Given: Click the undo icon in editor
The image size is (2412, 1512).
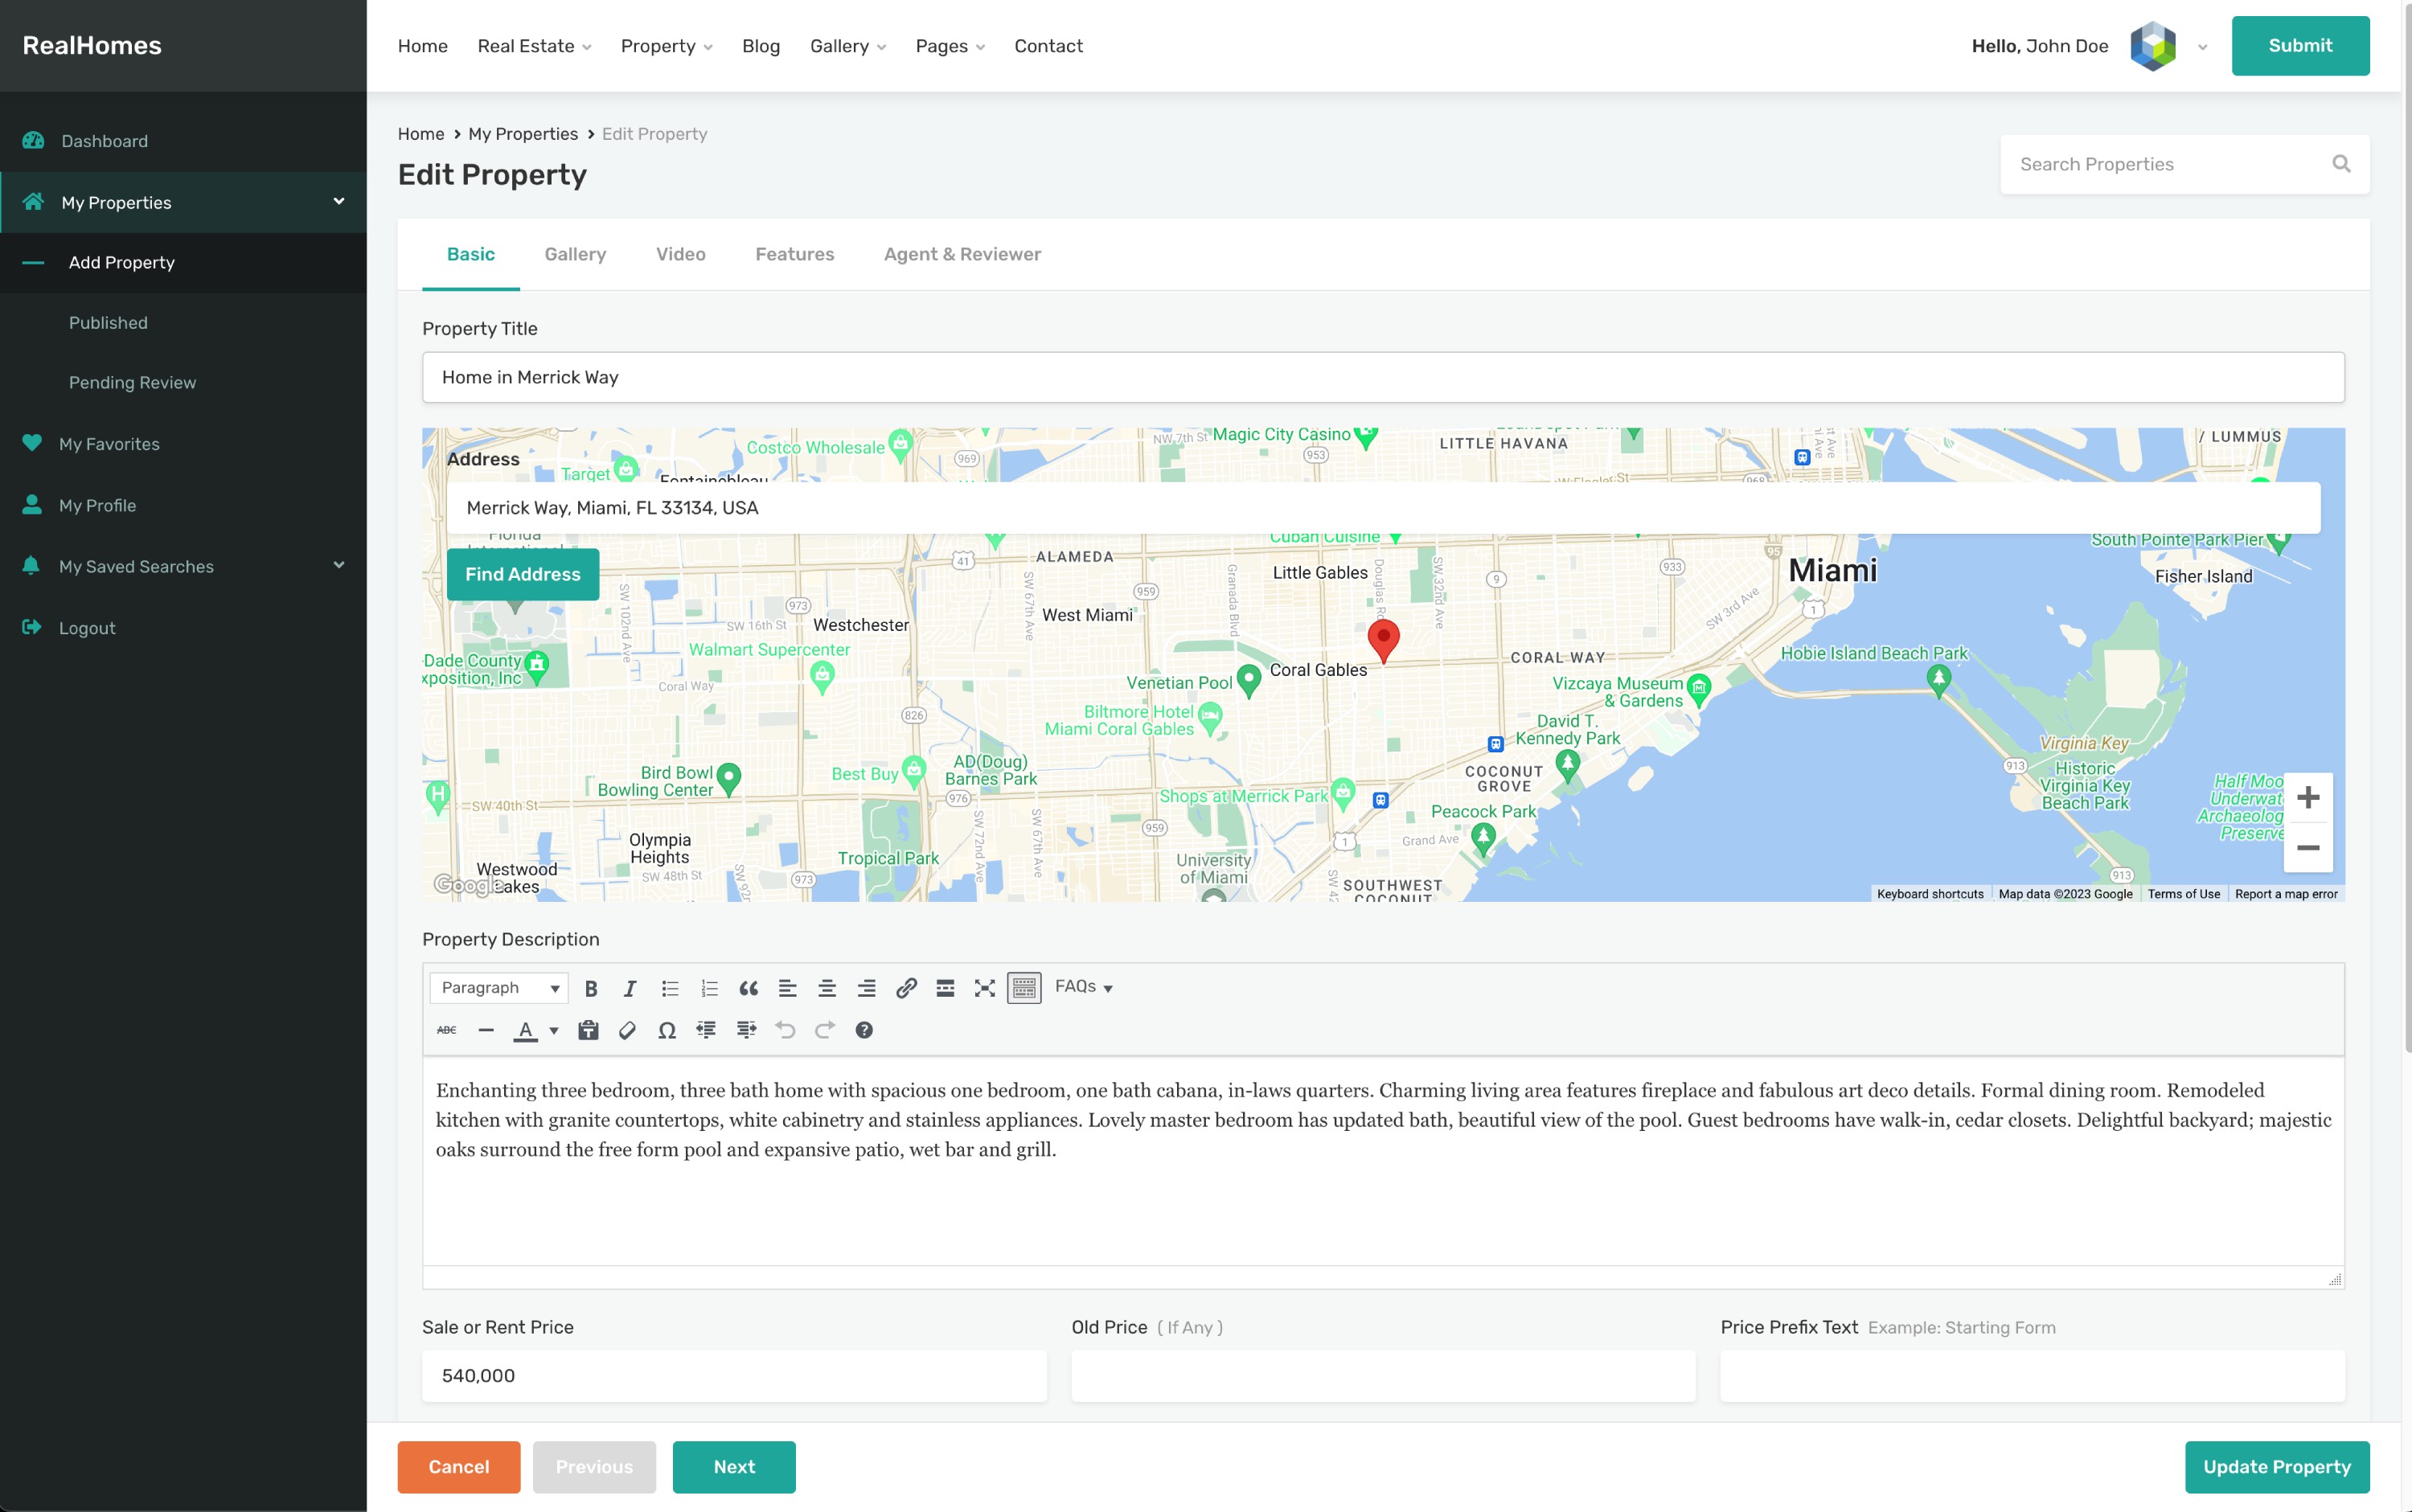Looking at the screenshot, I should point(785,1030).
